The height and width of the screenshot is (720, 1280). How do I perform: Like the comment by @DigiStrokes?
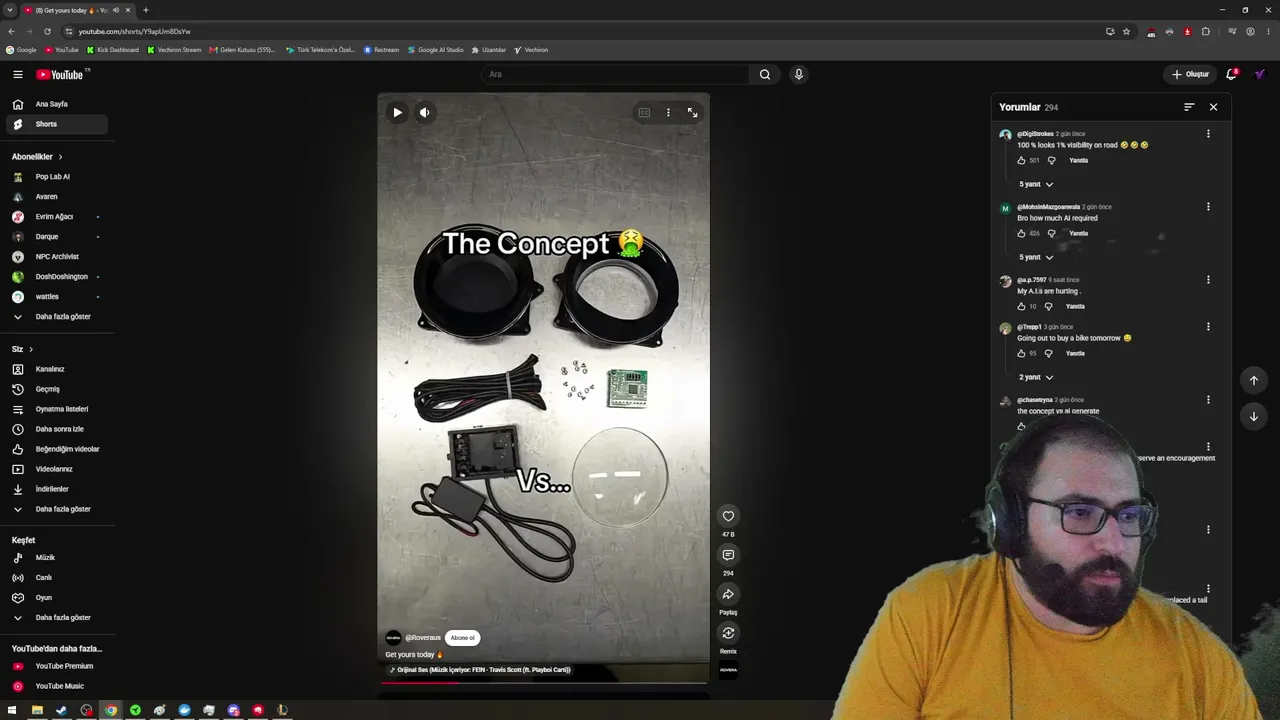coord(1021,160)
